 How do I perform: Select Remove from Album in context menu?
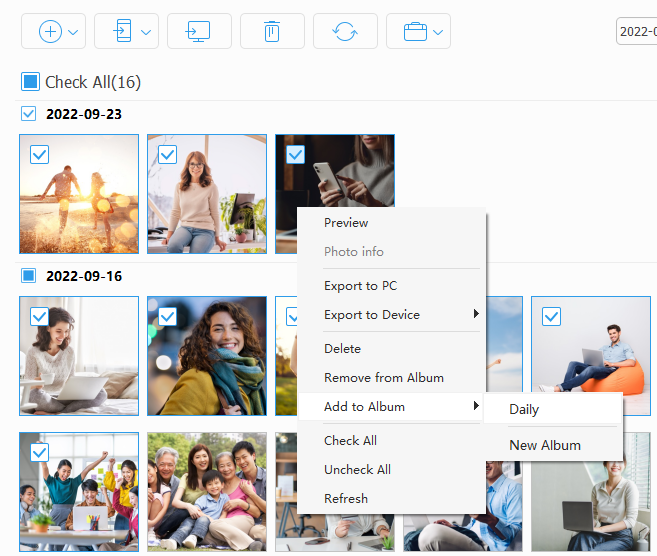coord(383,378)
